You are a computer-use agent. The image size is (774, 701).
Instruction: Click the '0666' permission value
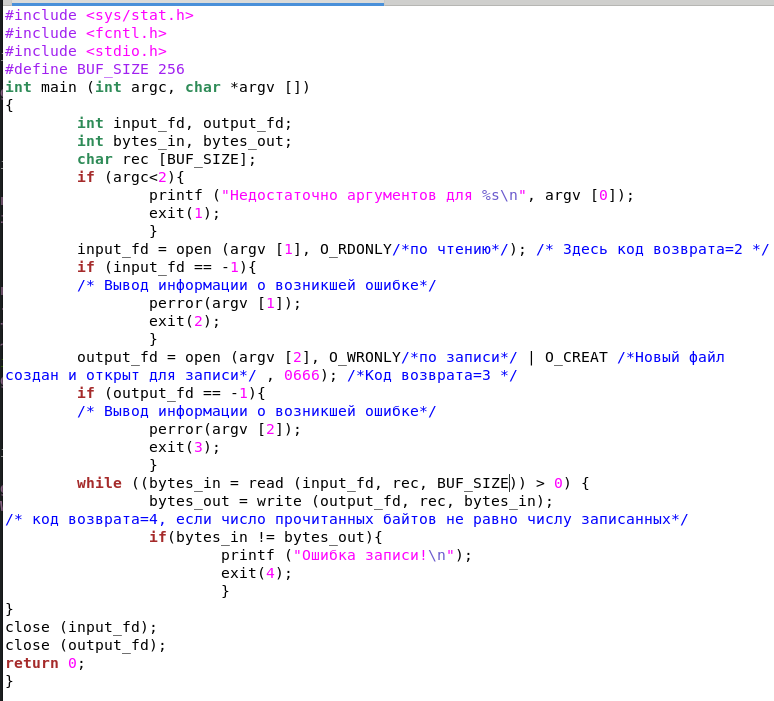click(x=302, y=375)
